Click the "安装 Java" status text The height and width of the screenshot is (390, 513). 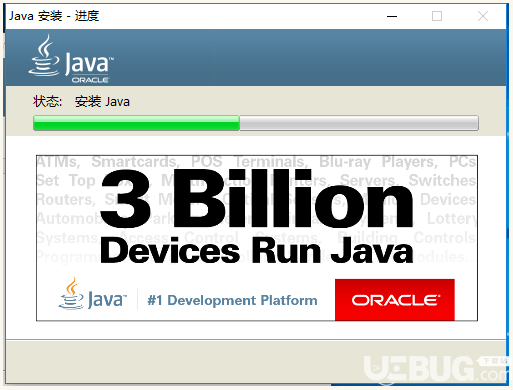[102, 101]
